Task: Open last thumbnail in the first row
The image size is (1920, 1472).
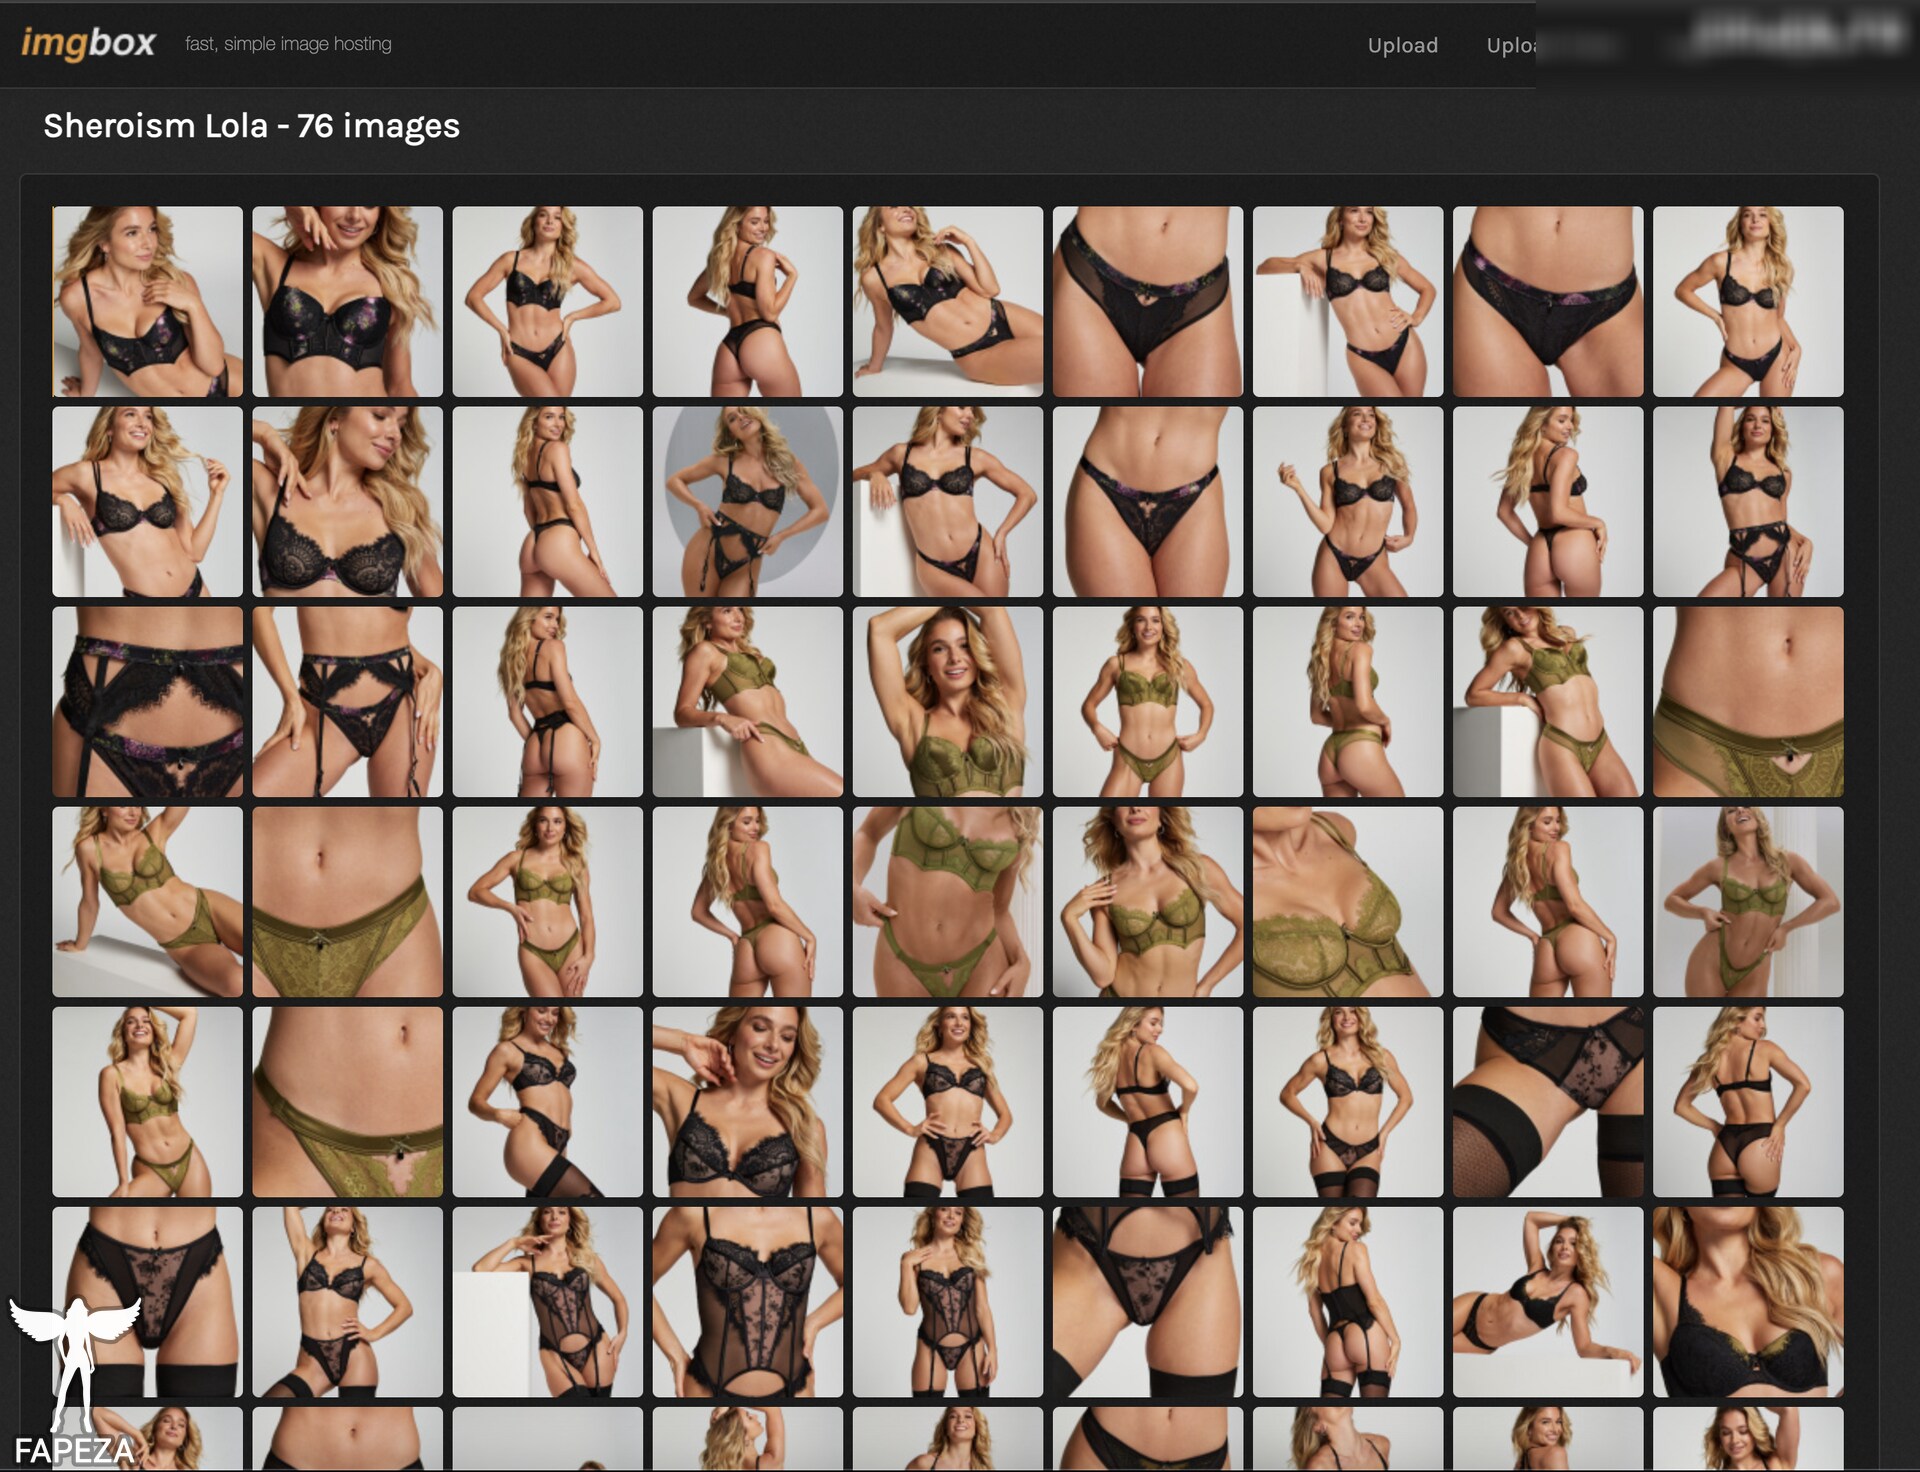Action: [x=1748, y=302]
